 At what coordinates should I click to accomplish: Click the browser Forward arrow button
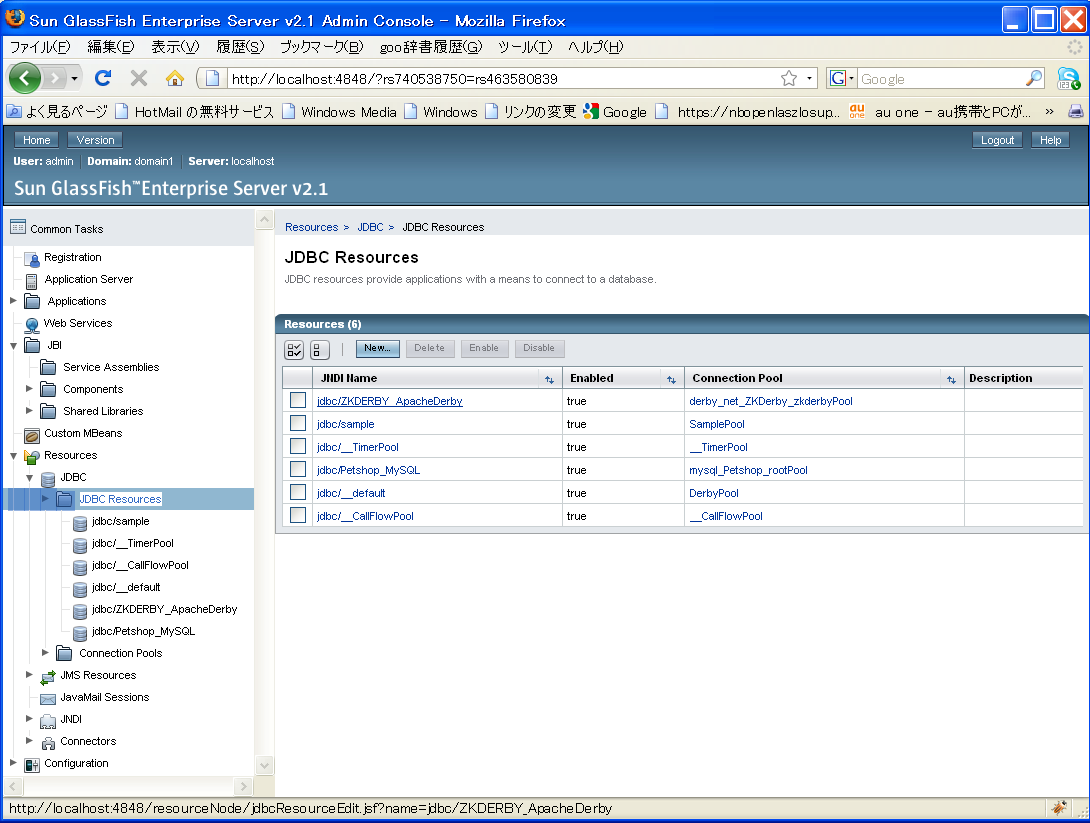pos(54,79)
